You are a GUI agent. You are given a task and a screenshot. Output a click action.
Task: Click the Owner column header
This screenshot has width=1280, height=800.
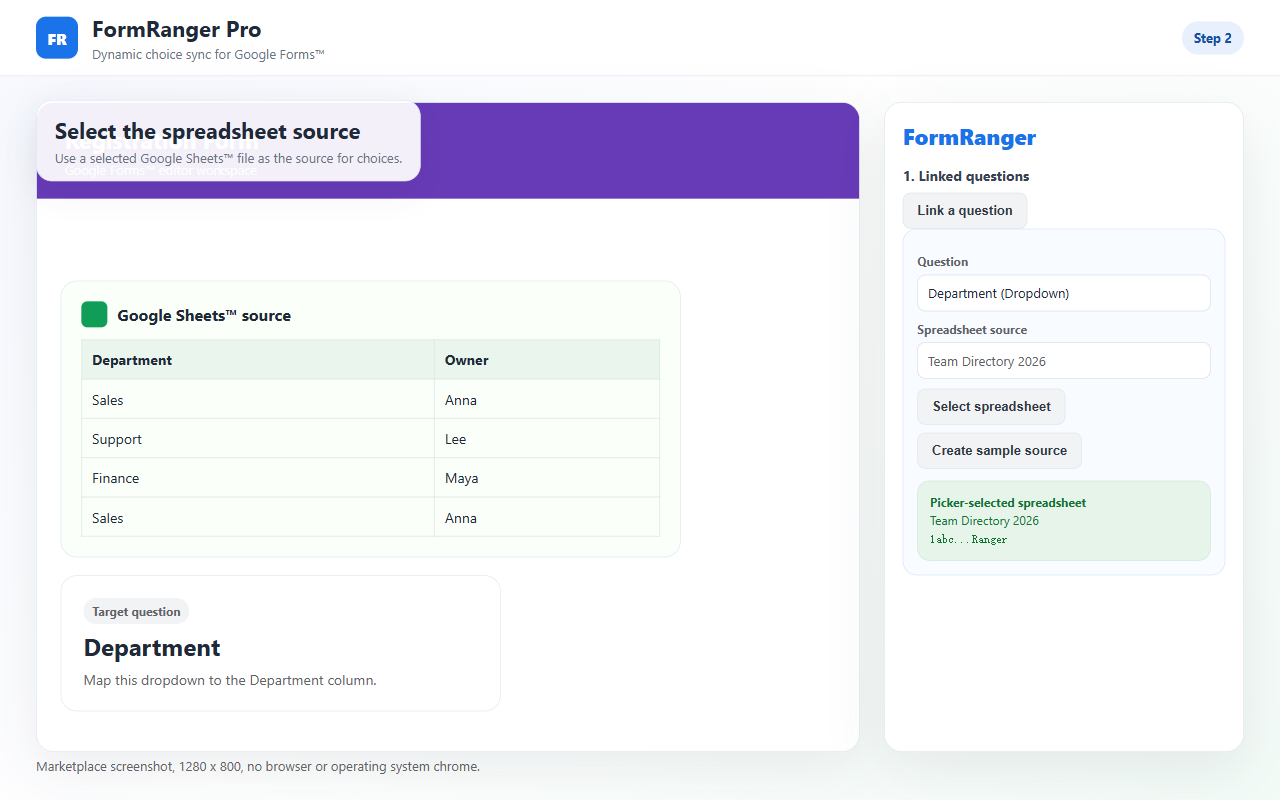tap(547, 360)
